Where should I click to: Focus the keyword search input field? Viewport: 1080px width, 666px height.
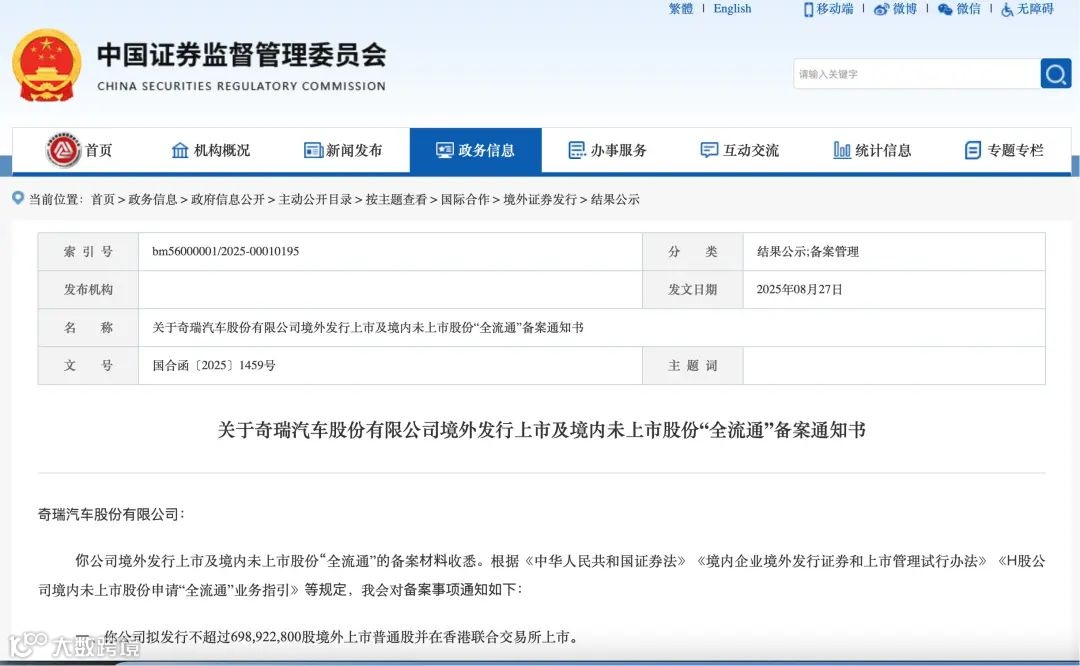[917, 74]
